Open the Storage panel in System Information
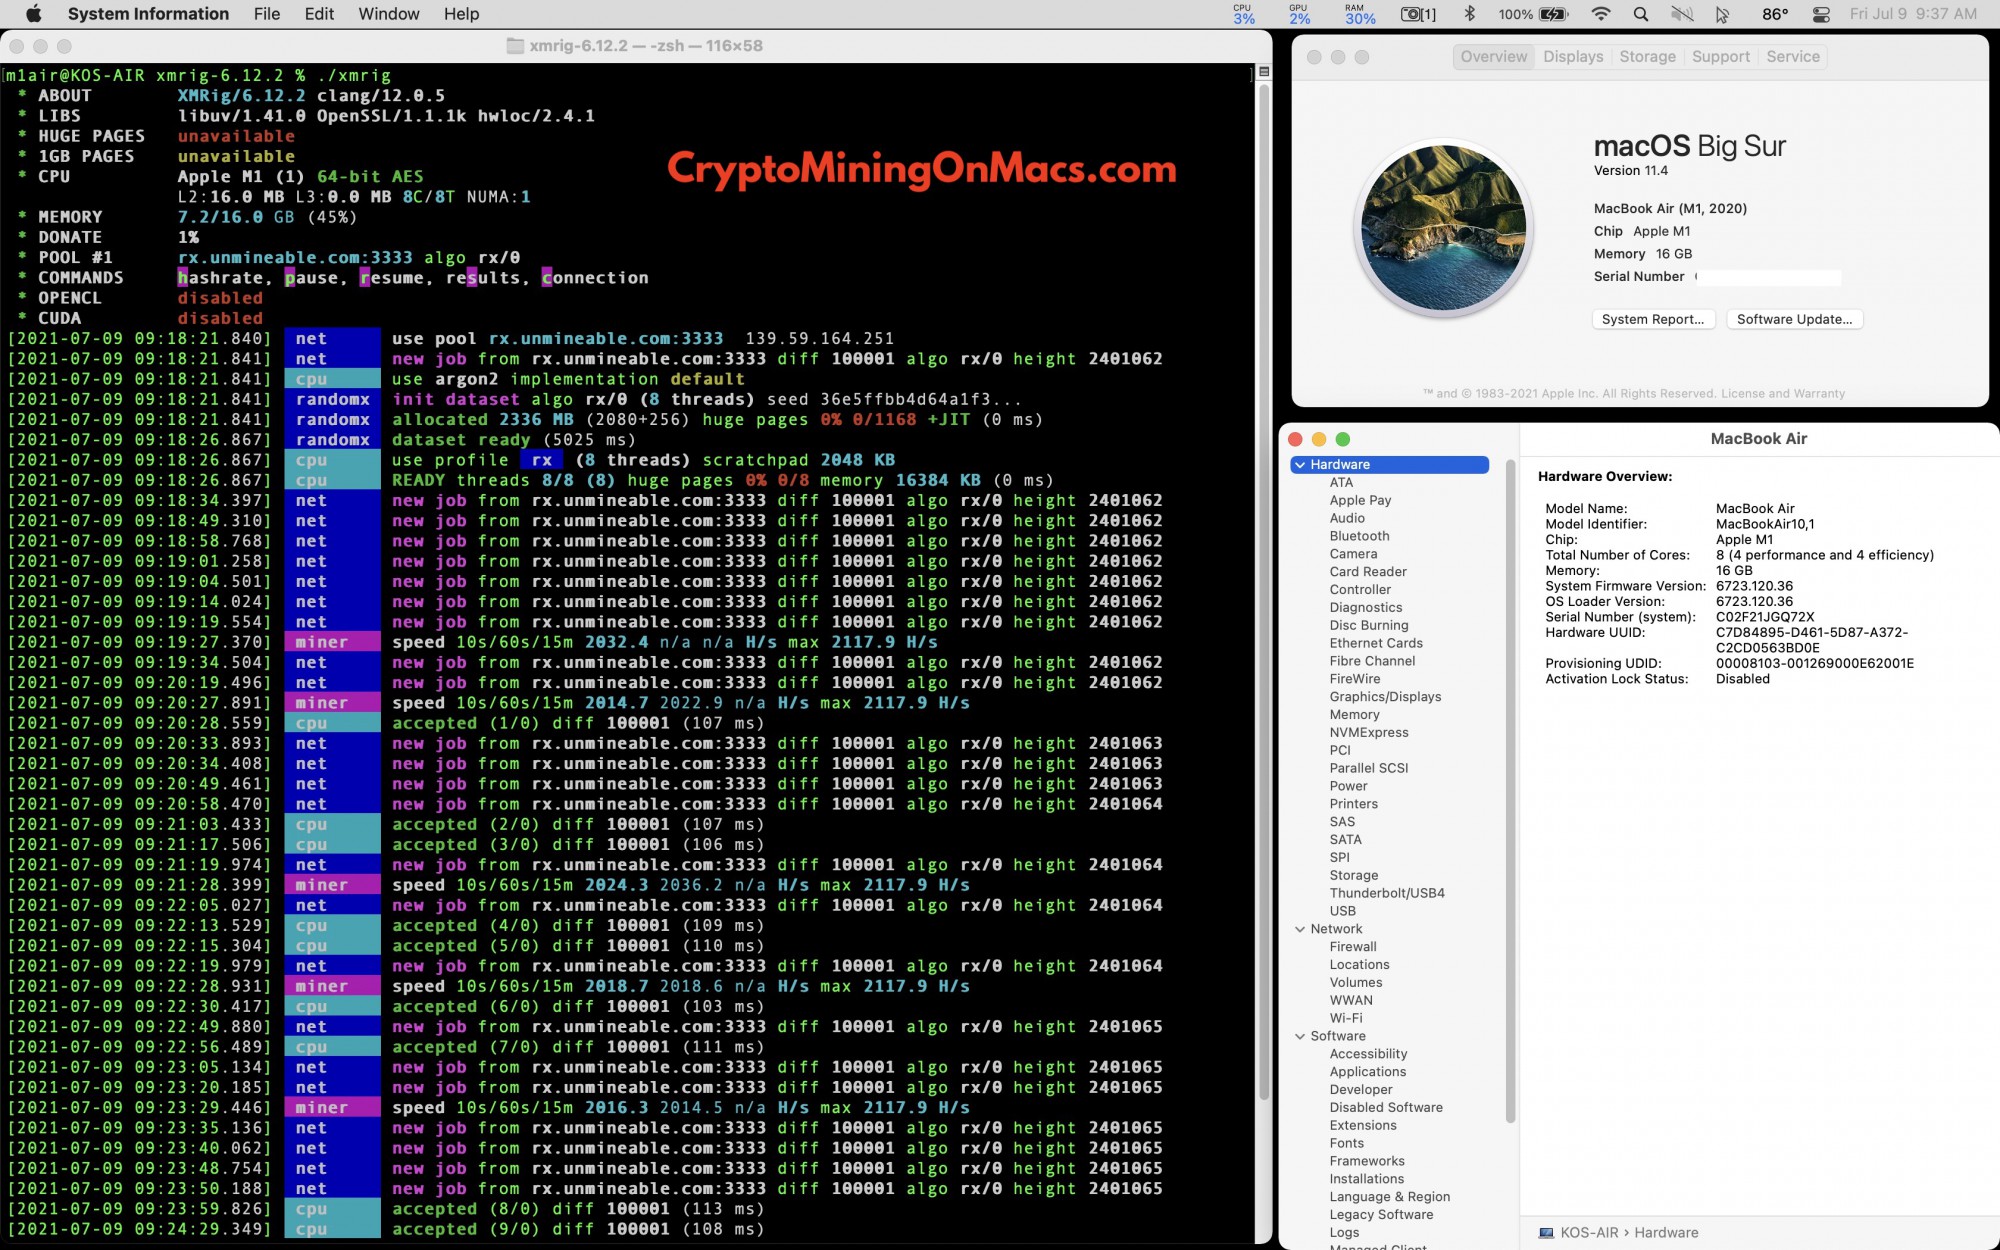2000x1250 pixels. (1351, 874)
